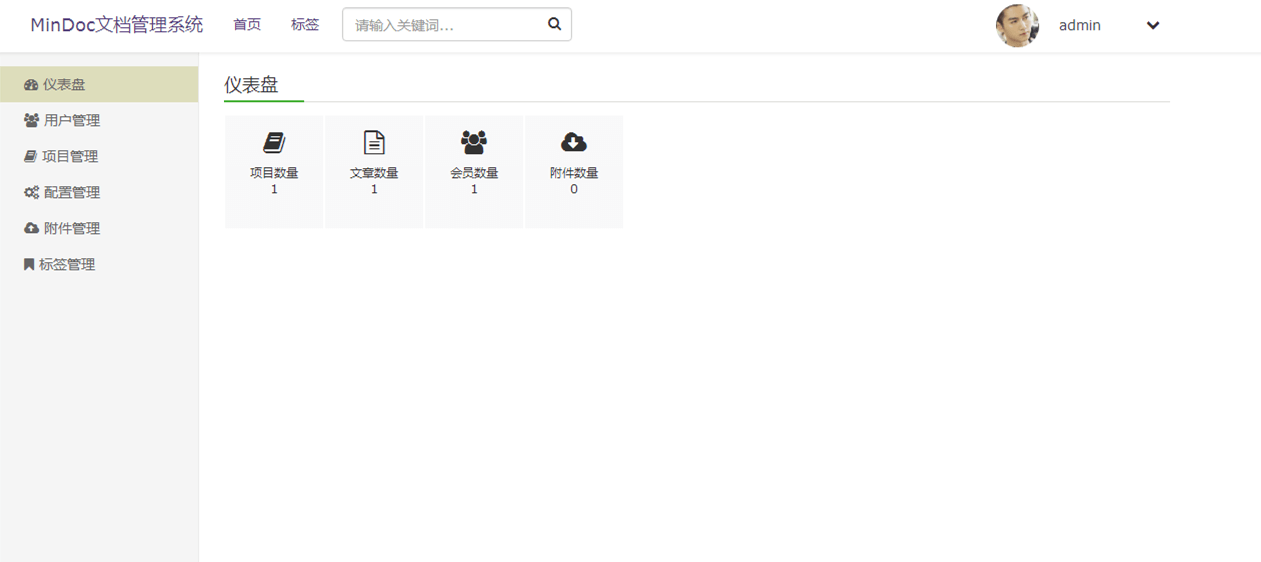
Task: Click the admin avatar picture
Action: [x=1017, y=26]
